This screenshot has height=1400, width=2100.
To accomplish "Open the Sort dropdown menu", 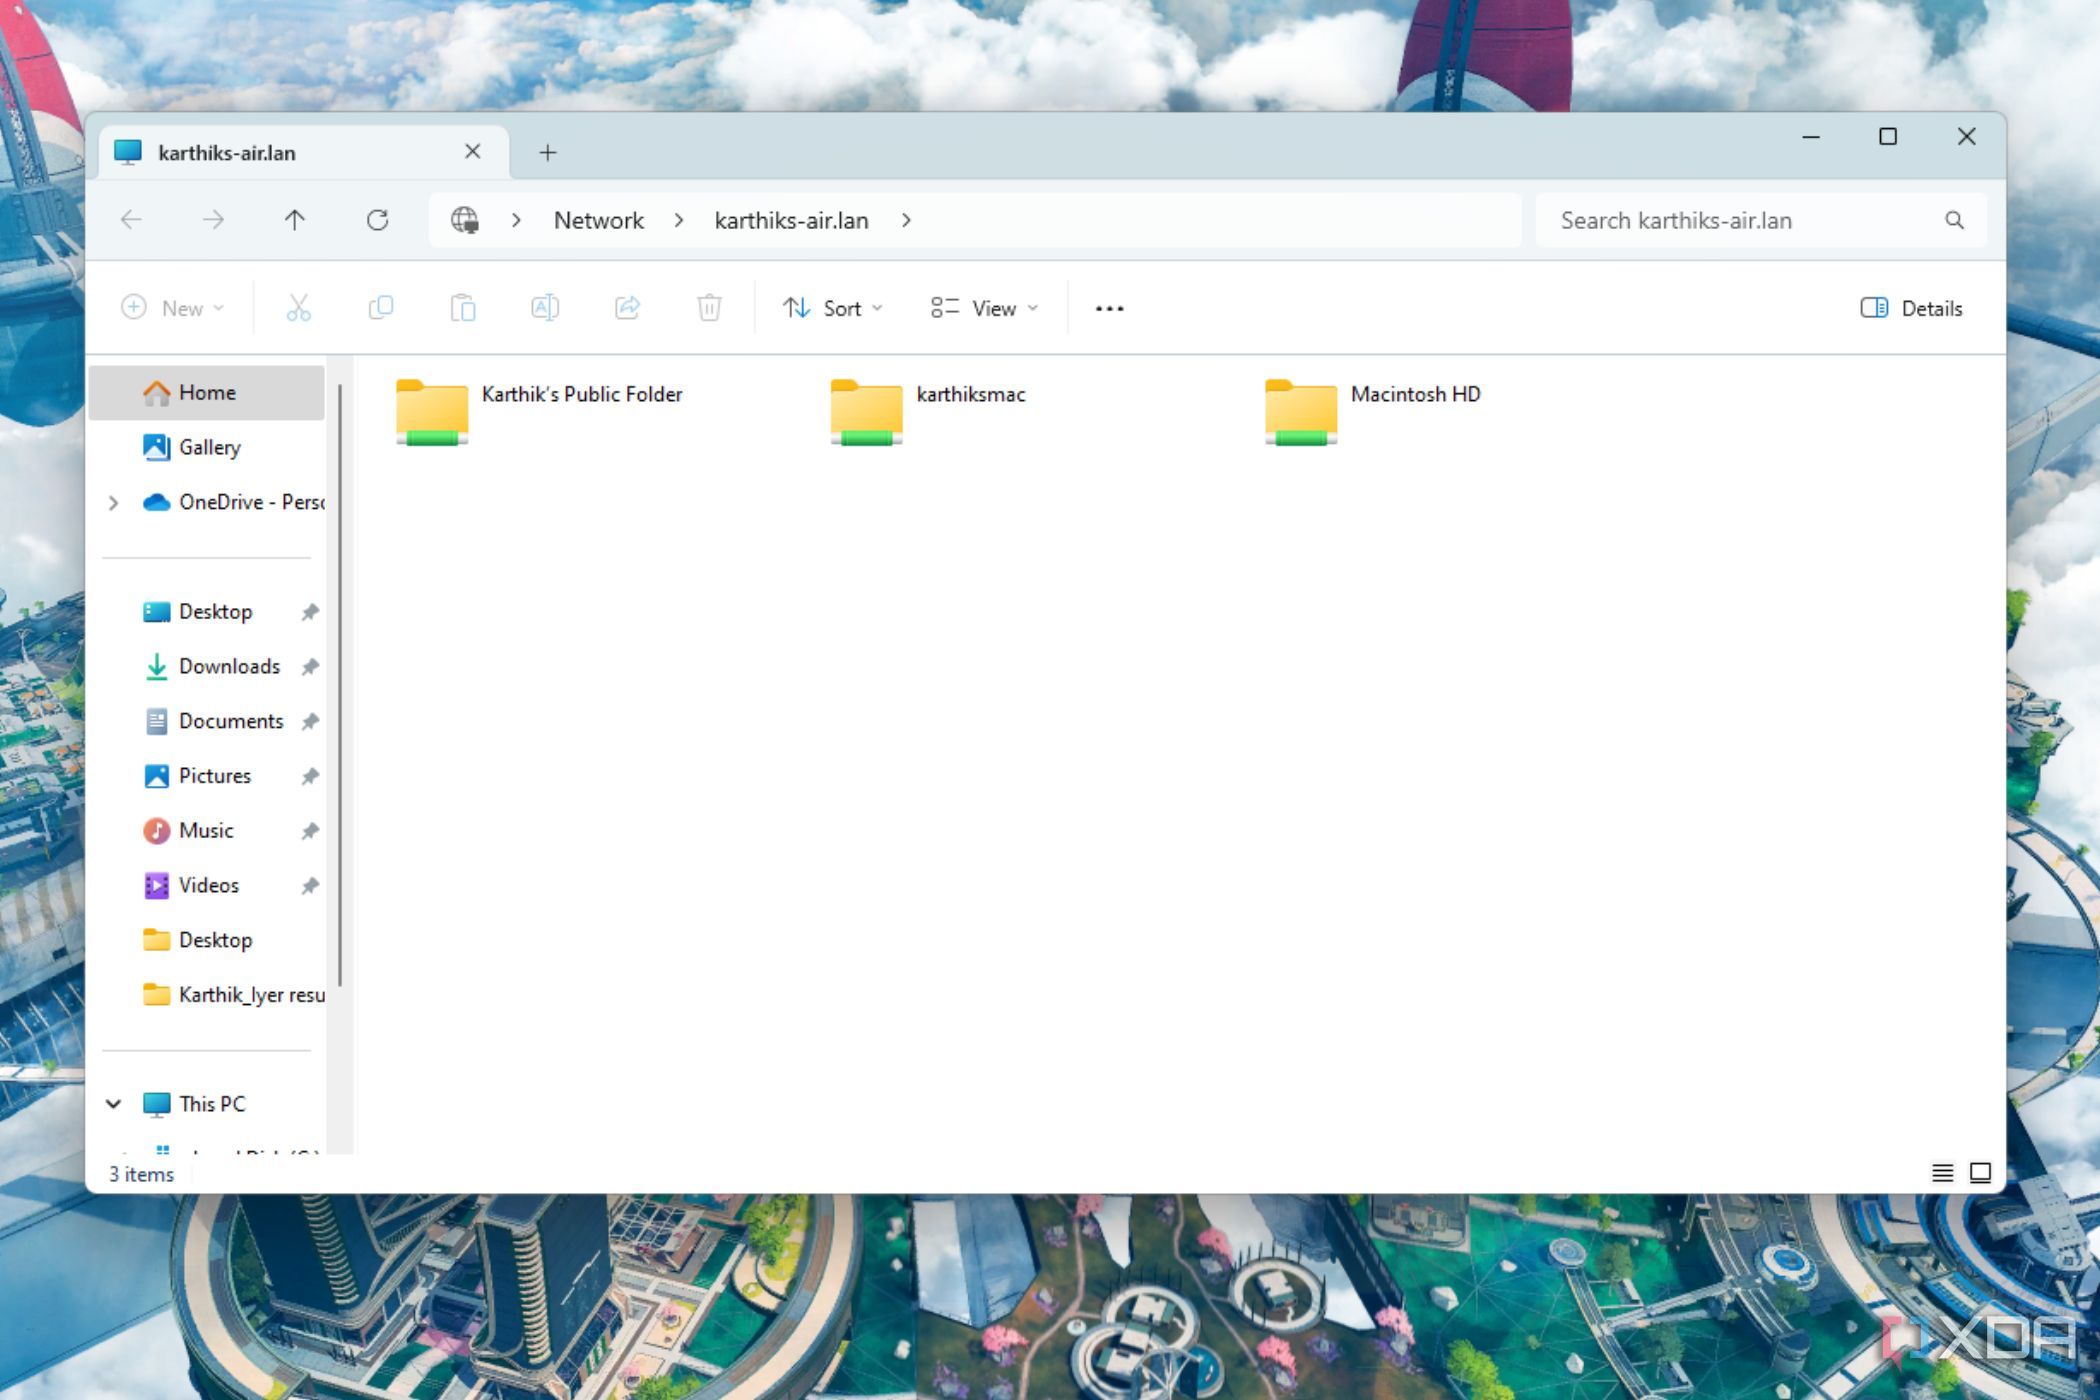I will coord(832,308).
